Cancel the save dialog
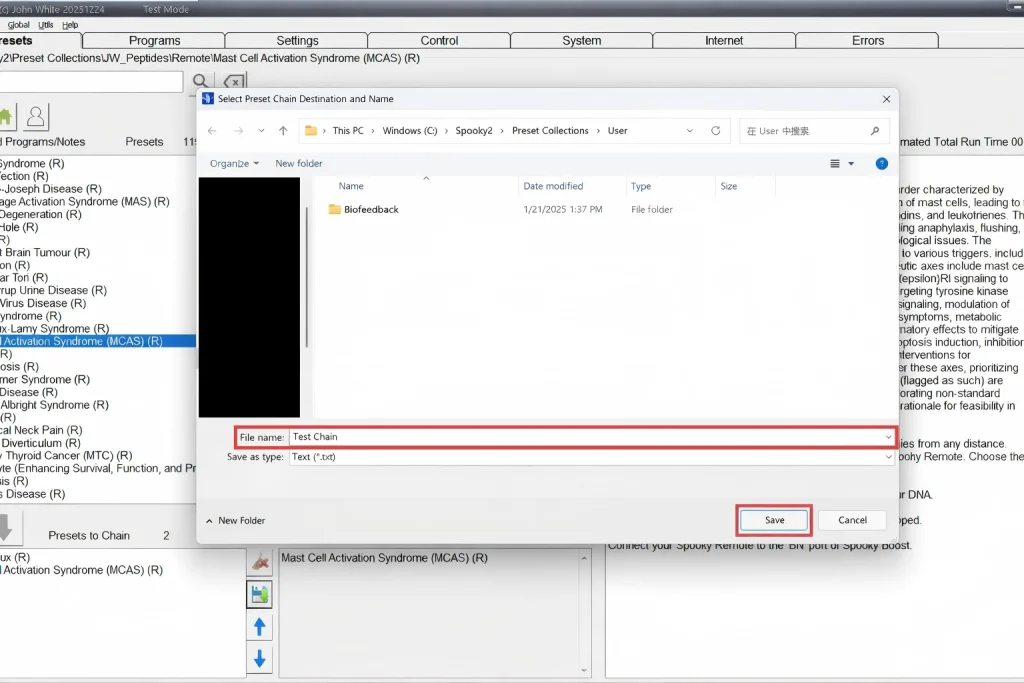 (x=852, y=520)
